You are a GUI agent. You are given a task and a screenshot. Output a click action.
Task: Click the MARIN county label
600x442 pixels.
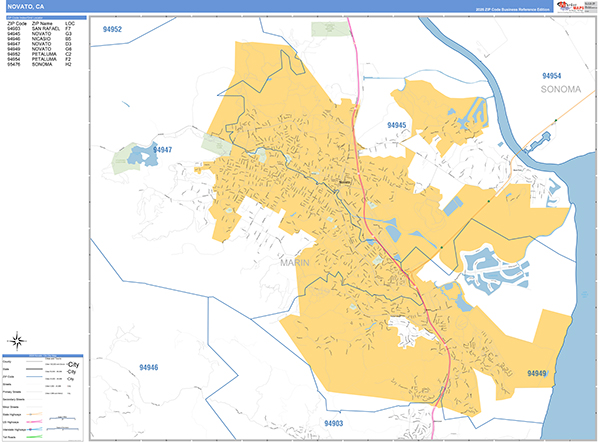(x=296, y=262)
